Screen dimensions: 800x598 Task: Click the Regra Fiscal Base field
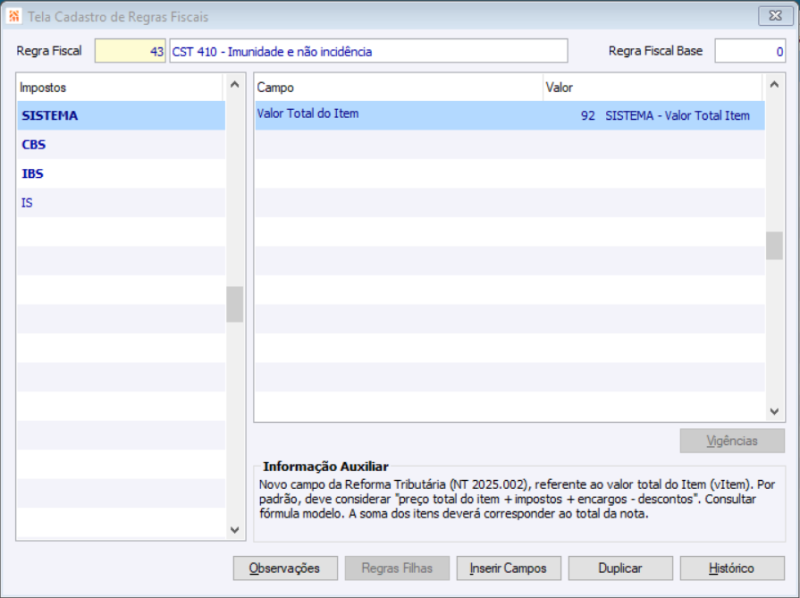click(x=750, y=50)
